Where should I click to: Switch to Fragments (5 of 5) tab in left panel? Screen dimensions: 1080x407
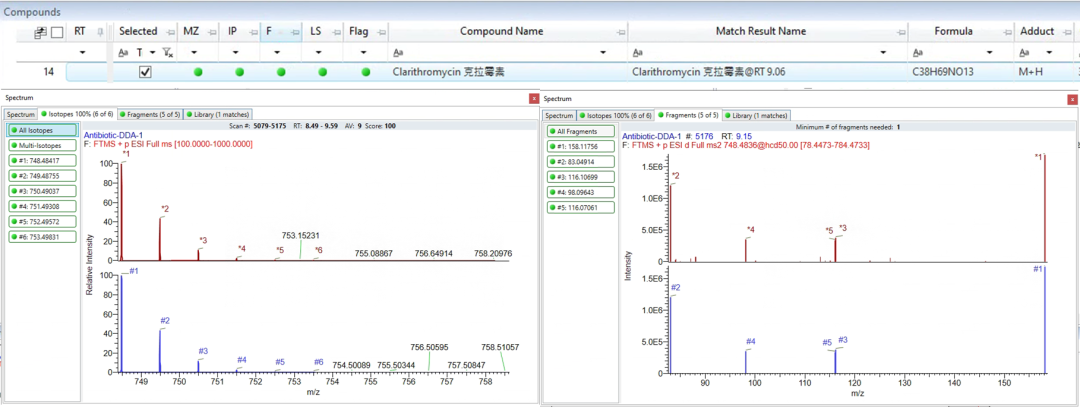tap(151, 114)
